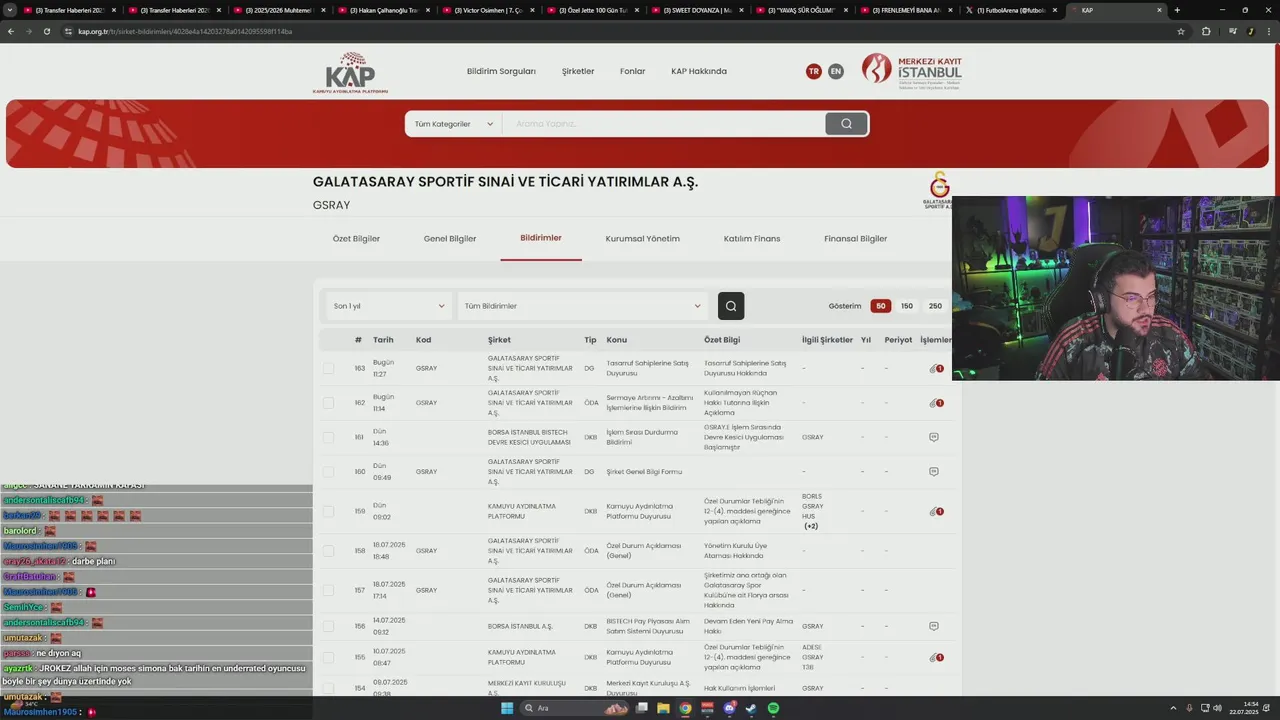
Task: Click the Windows taskbar Ara search box
Action: click(574, 708)
